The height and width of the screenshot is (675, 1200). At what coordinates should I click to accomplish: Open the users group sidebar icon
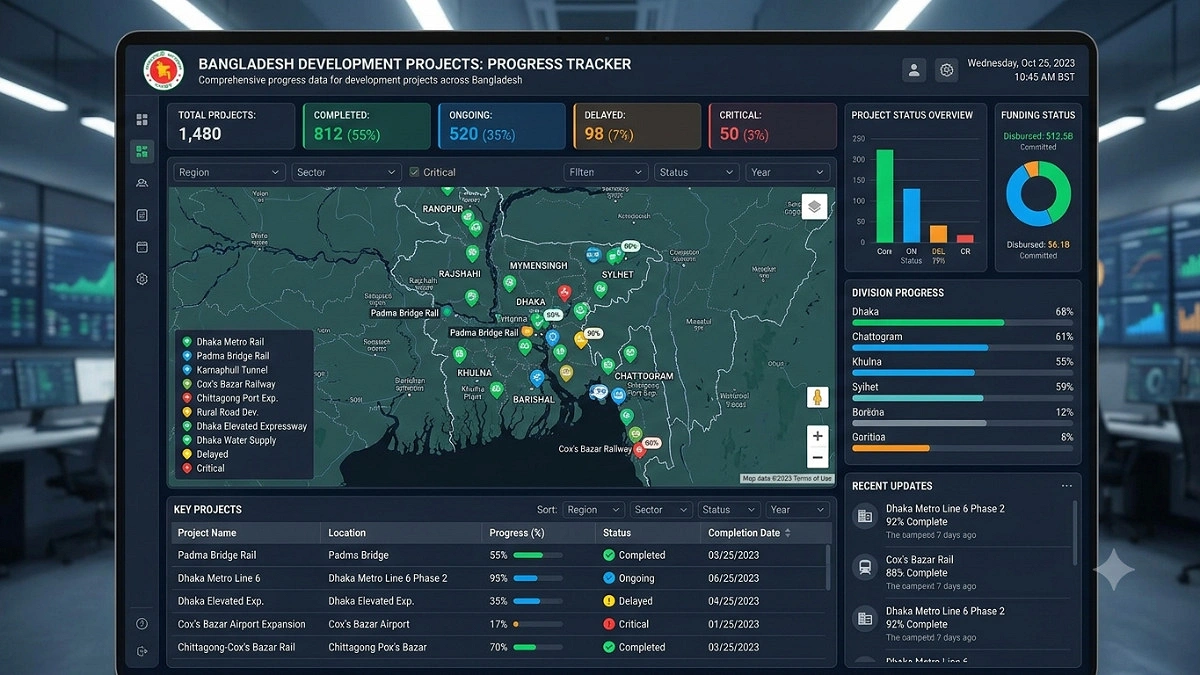pos(142,183)
